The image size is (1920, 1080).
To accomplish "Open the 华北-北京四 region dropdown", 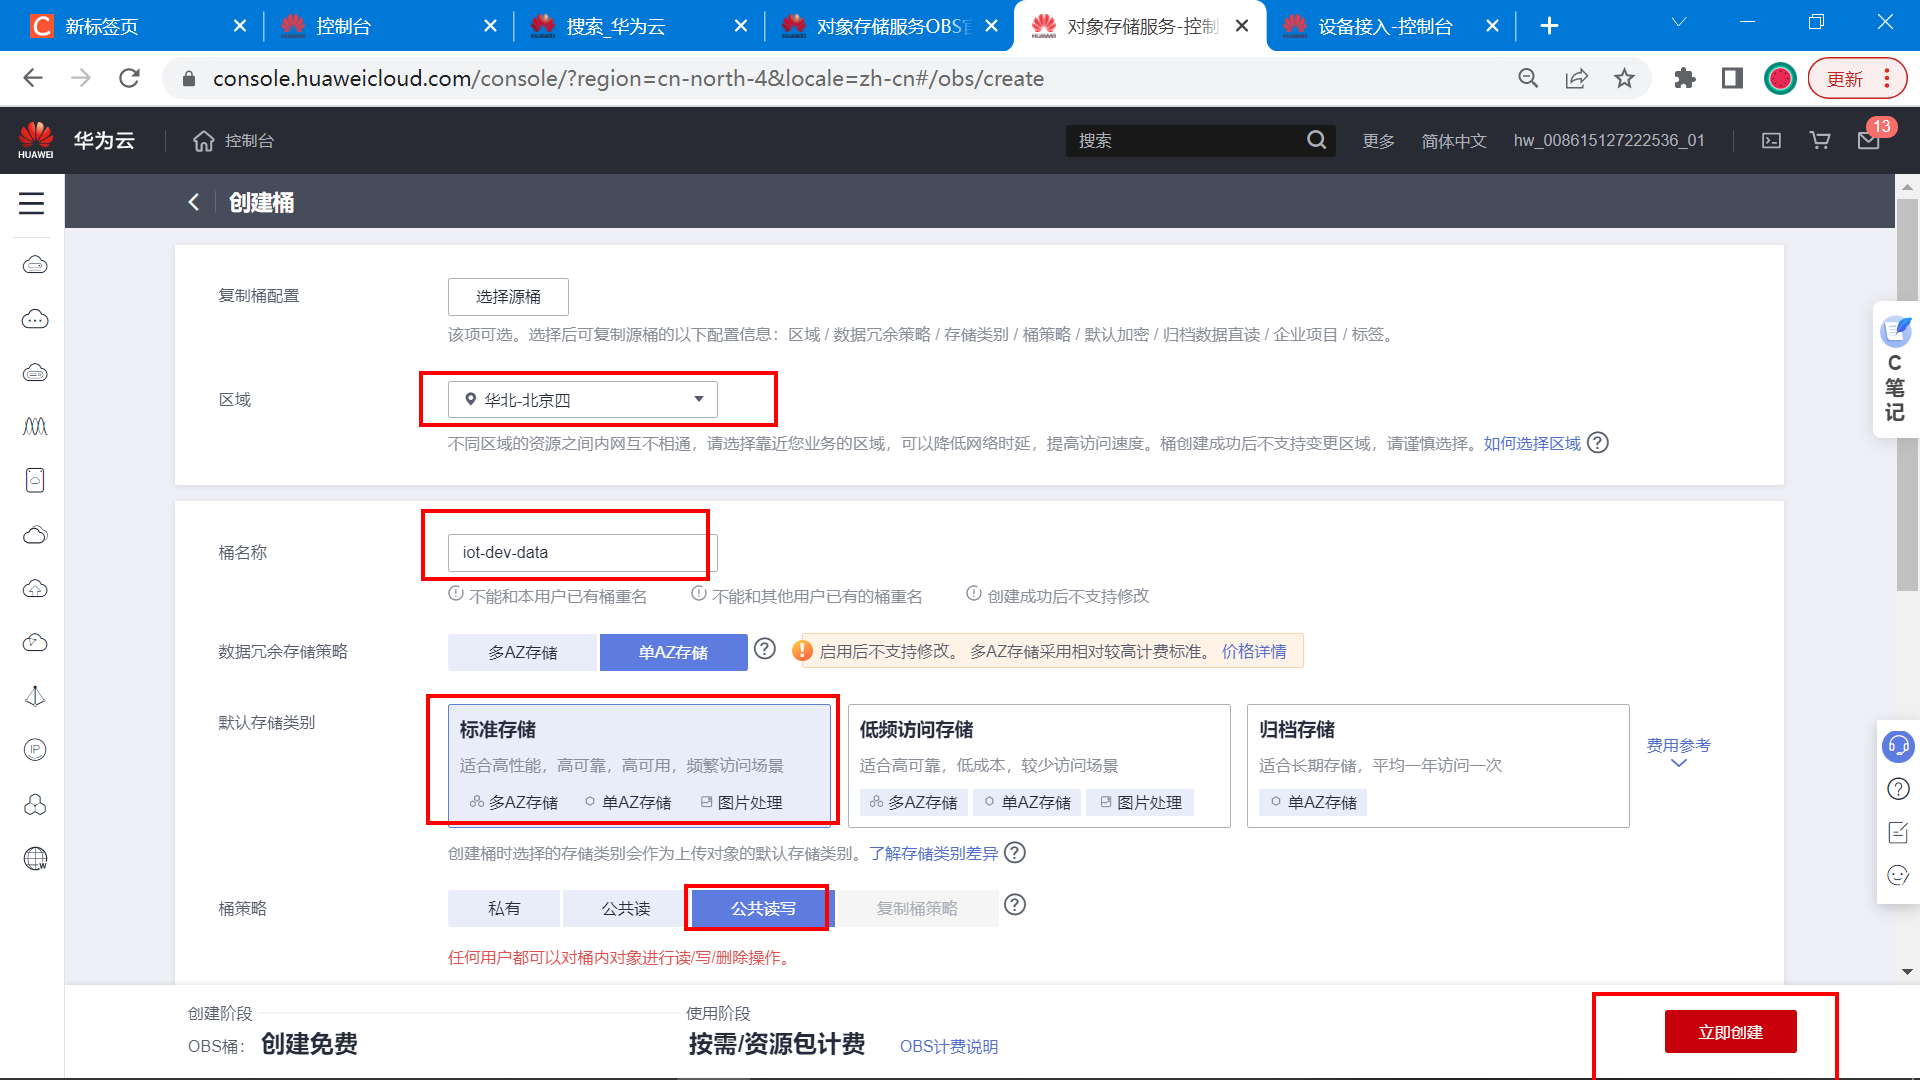I will pos(583,400).
